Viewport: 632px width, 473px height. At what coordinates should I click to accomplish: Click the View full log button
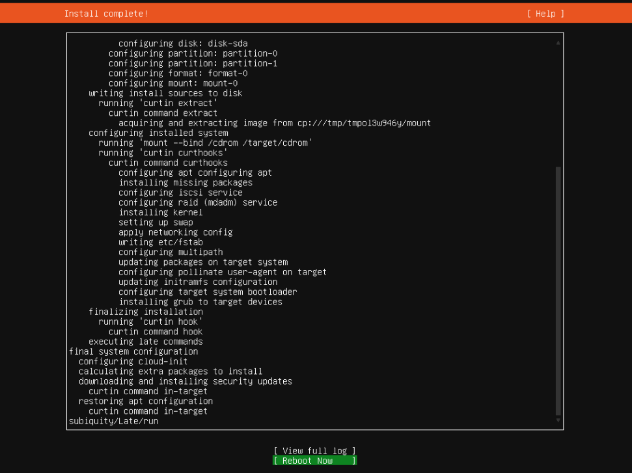tap(314, 451)
